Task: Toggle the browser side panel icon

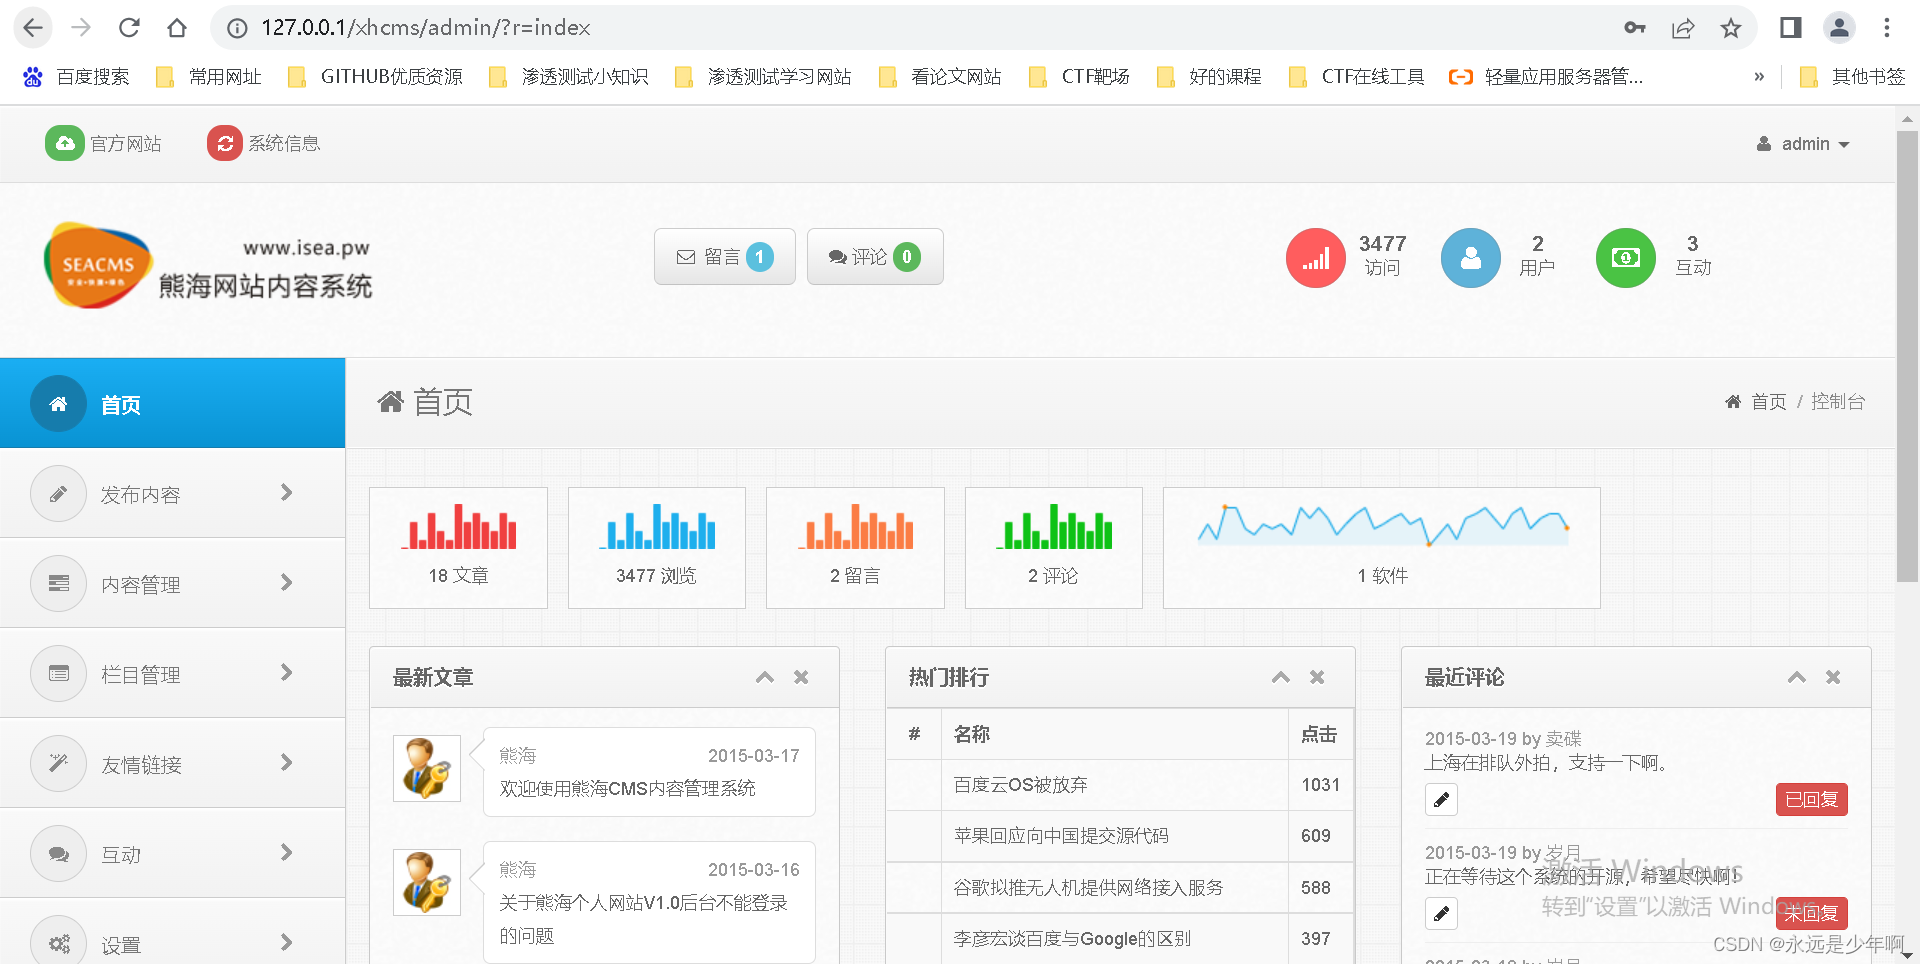Action: pos(1791,28)
